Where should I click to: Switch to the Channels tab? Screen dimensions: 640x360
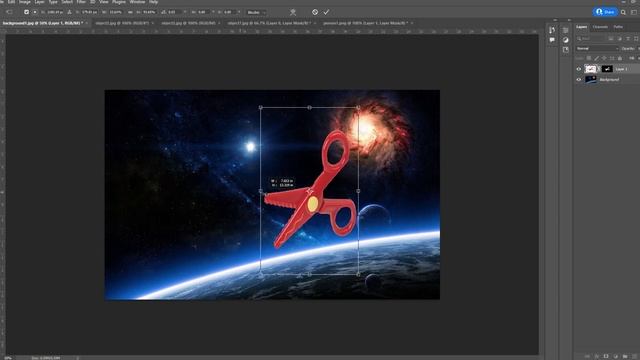click(x=600, y=27)
